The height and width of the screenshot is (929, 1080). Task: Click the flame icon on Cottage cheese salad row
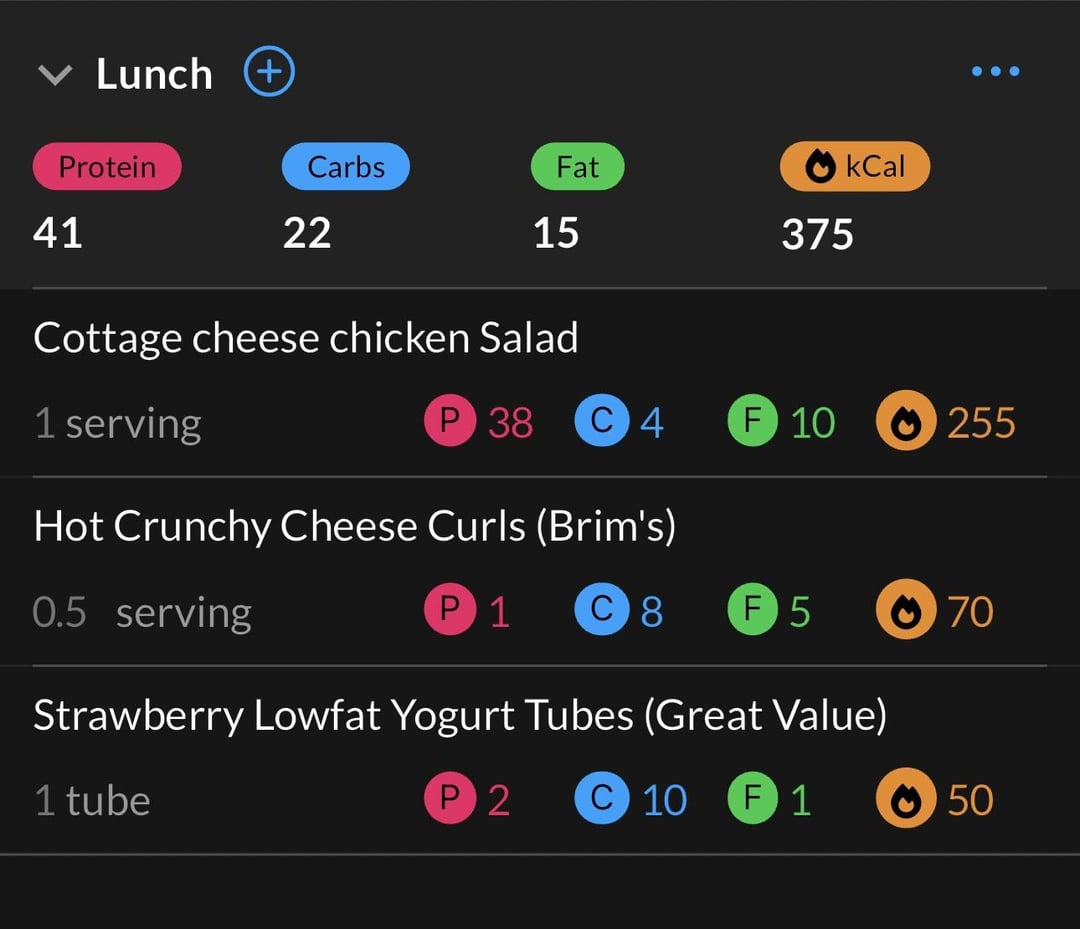pos(903,423)
